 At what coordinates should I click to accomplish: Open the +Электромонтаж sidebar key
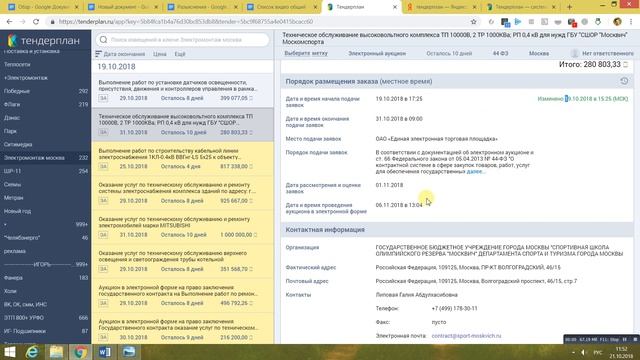point(26,78)
